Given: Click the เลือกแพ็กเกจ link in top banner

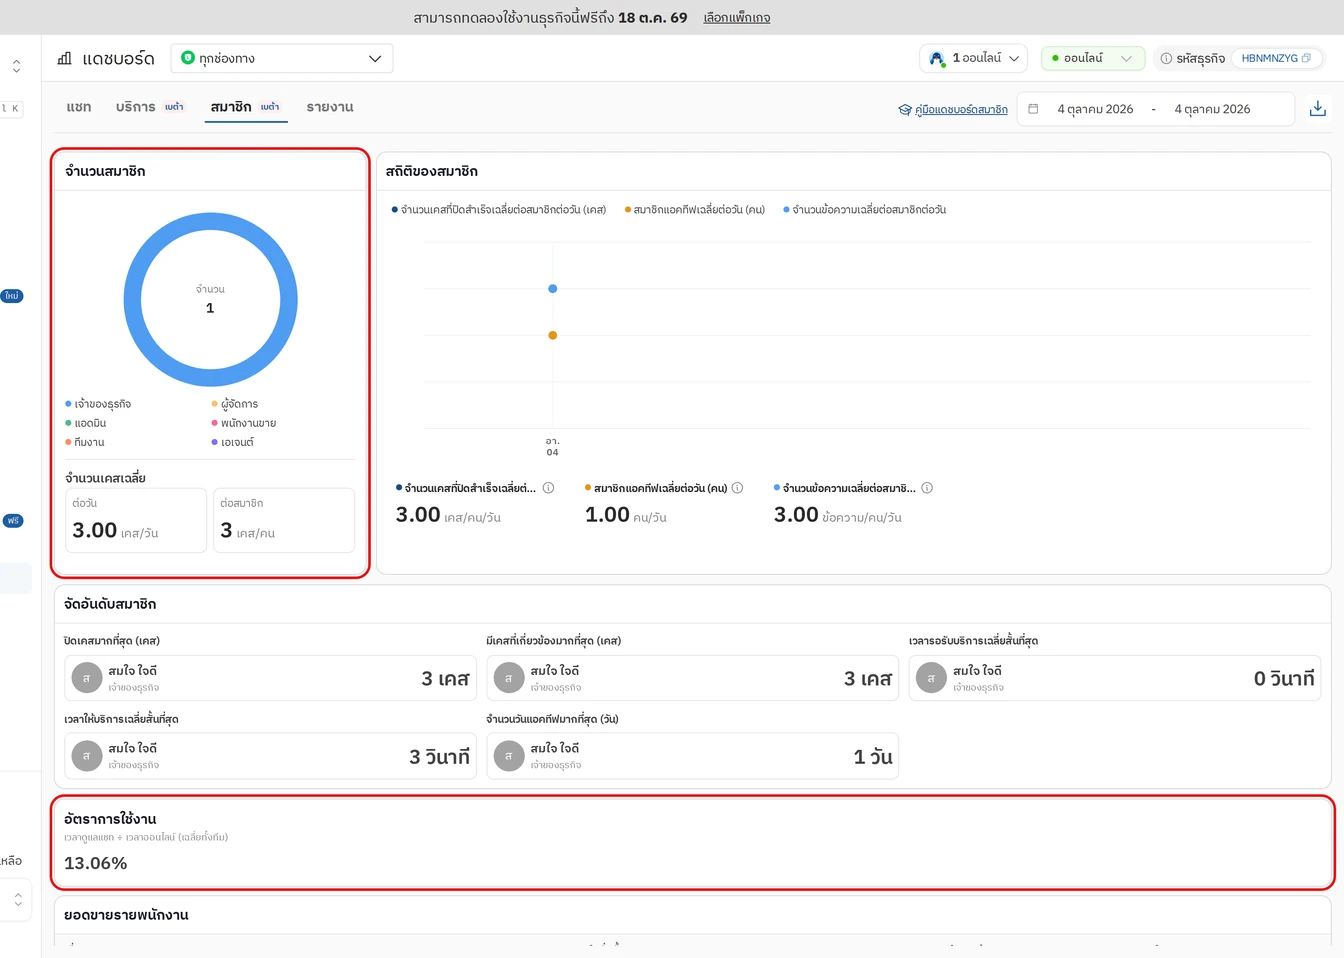Looking at the screenshot, I should pos(737,18).
